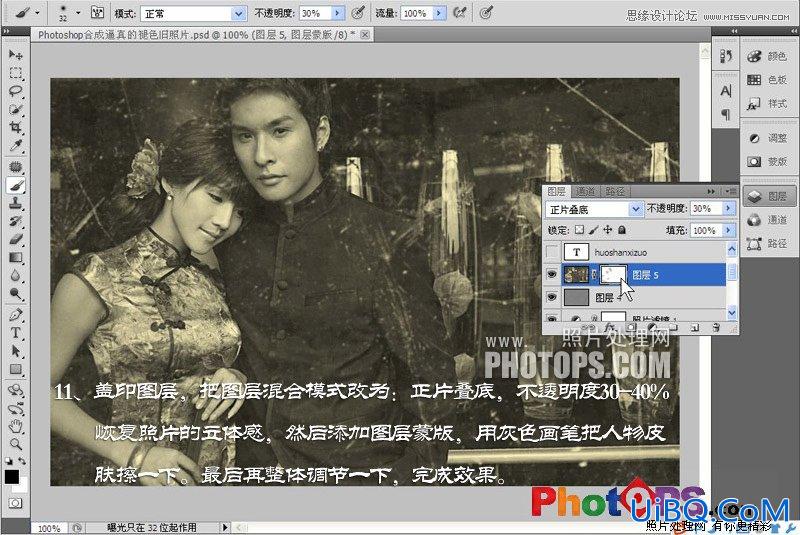
Task: Toggle lock position
Action: (608, 230)
